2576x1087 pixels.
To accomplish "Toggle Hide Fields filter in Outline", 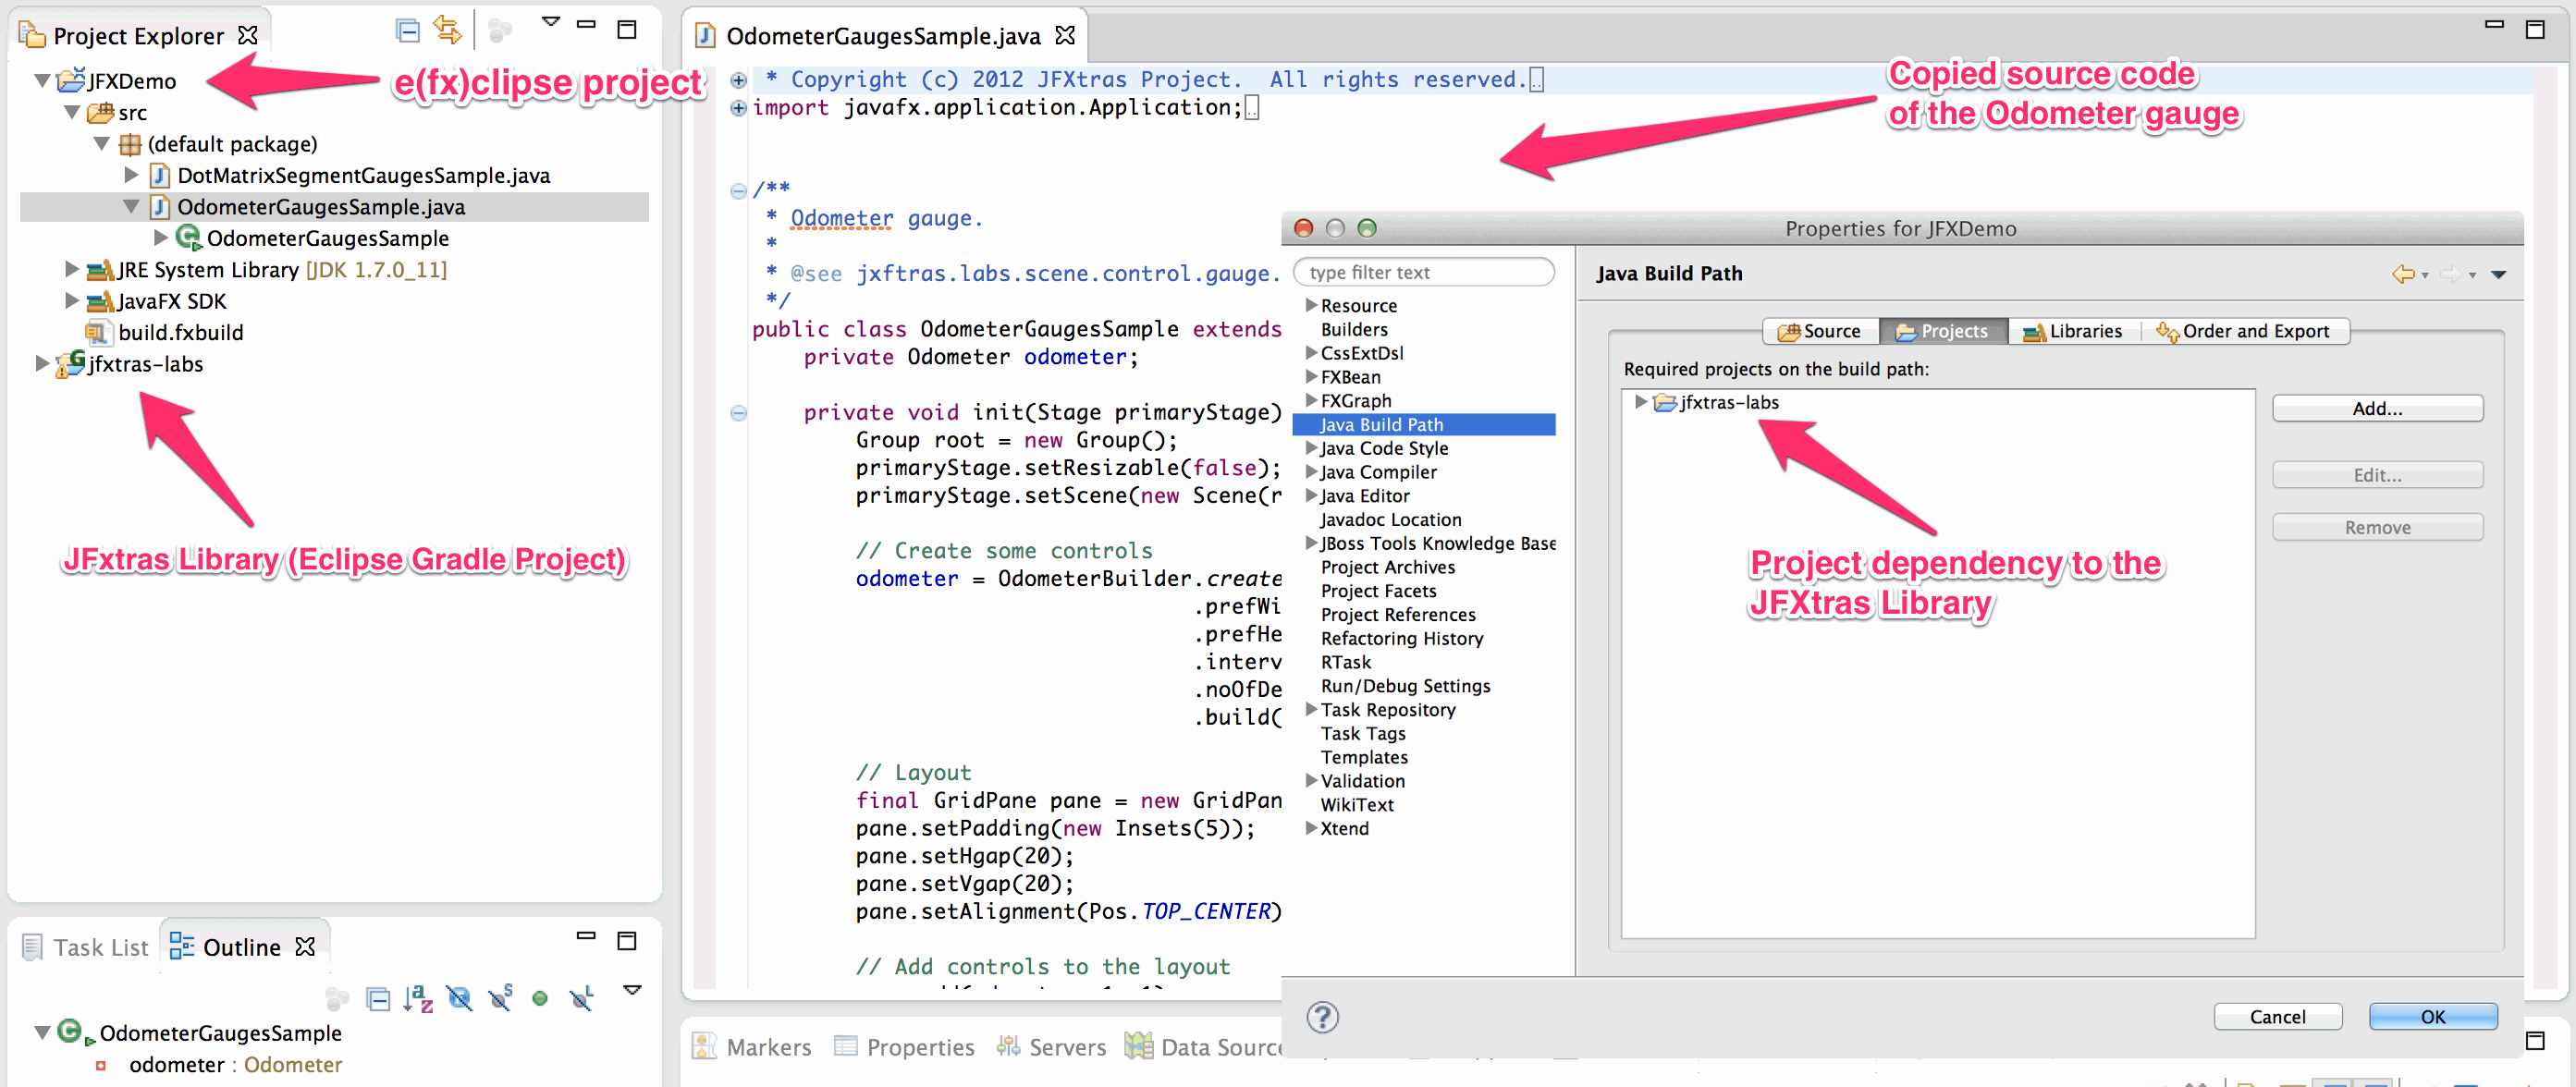I will [459, 998].
